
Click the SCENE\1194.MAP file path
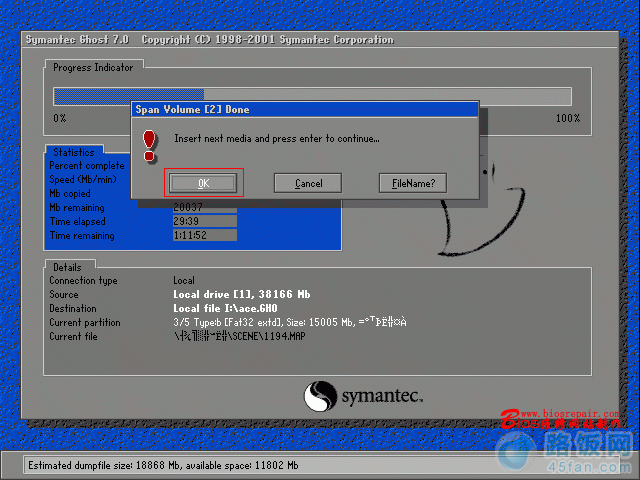click(x=239, y=336)
